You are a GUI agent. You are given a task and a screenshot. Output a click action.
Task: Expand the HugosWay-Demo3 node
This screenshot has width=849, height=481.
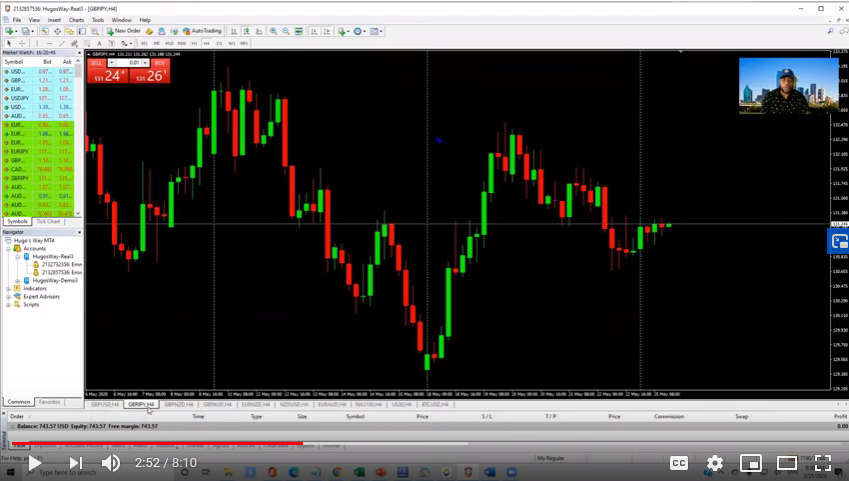coord(17,281)
